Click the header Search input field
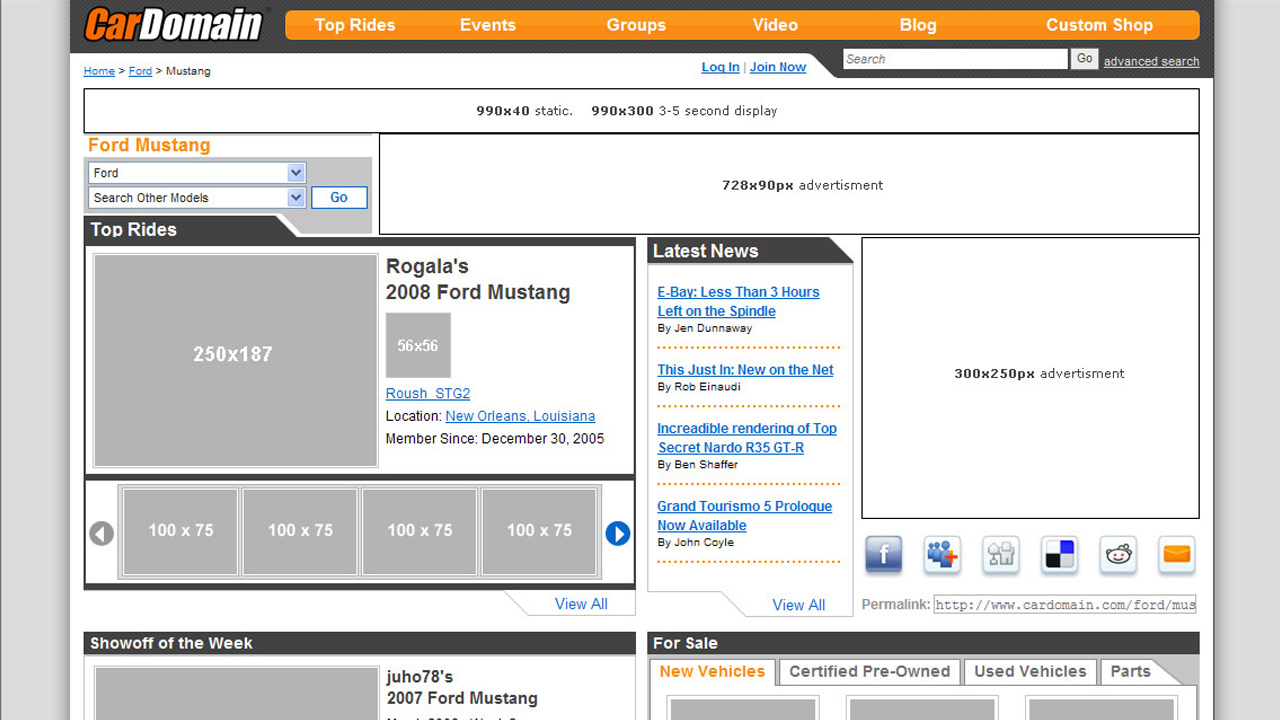Screen dimensions: 1280x720 click(x=955, y=59)
